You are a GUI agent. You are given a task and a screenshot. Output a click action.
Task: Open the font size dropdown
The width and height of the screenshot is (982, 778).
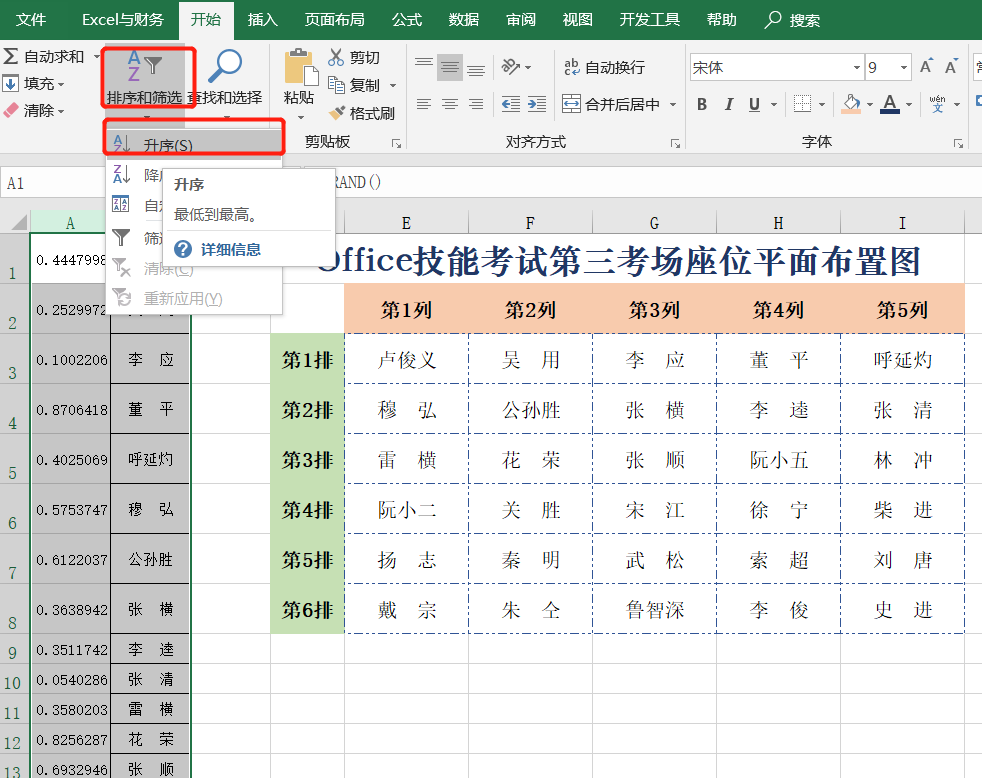pos(904,67)
